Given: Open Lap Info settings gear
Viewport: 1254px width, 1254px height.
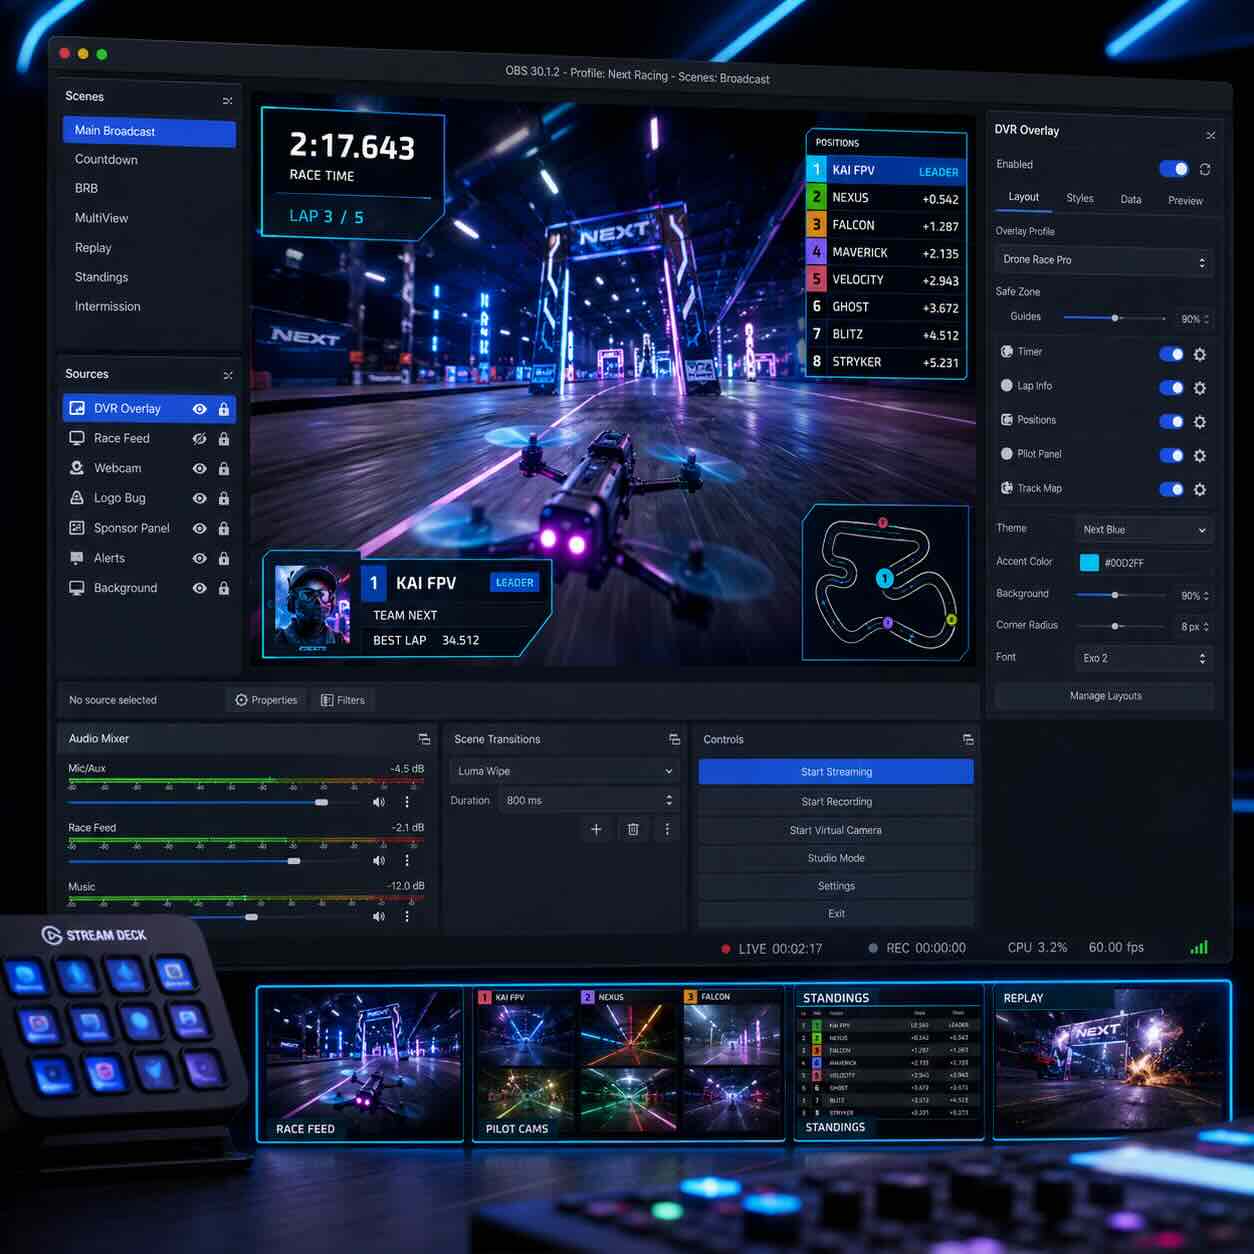Looking at the screenshot, I should tap(1199, 388).
